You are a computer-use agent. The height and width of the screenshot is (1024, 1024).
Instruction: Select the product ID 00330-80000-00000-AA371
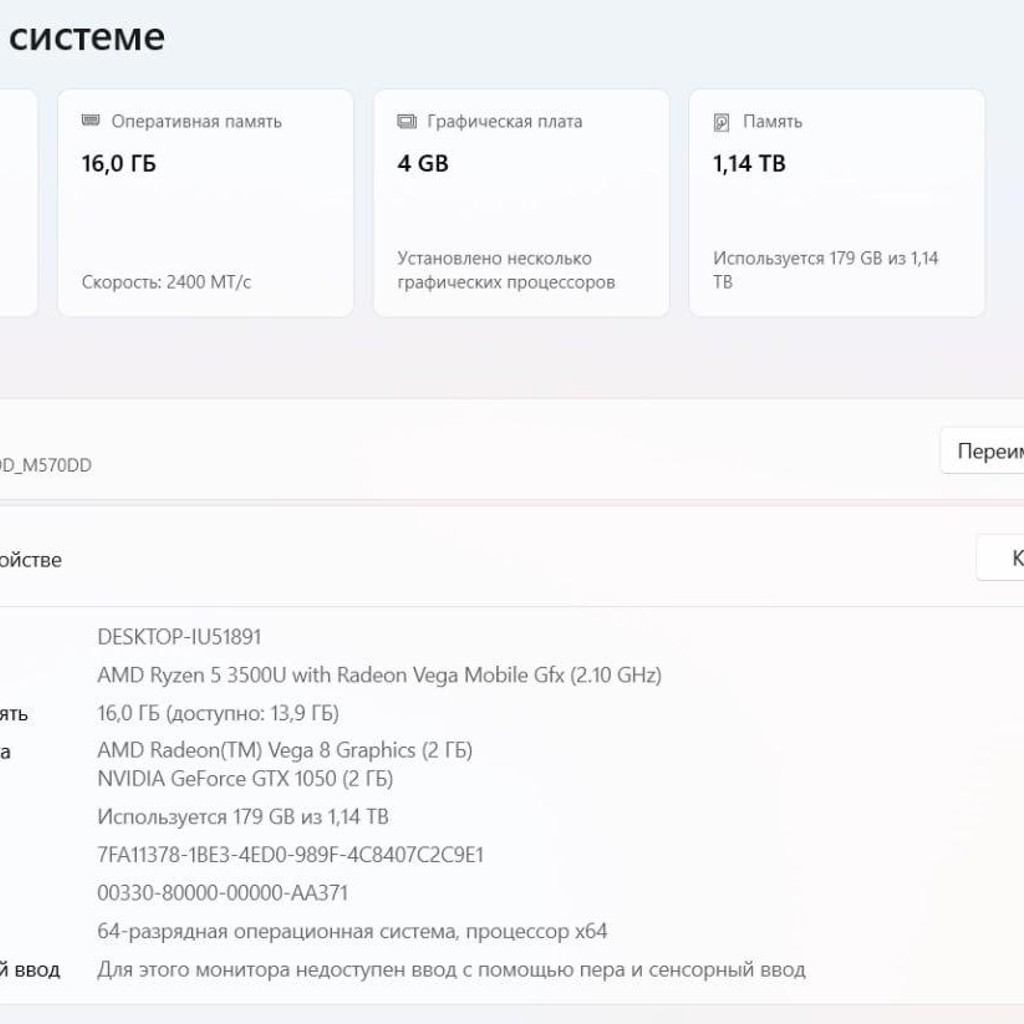[x=222, y=893]
